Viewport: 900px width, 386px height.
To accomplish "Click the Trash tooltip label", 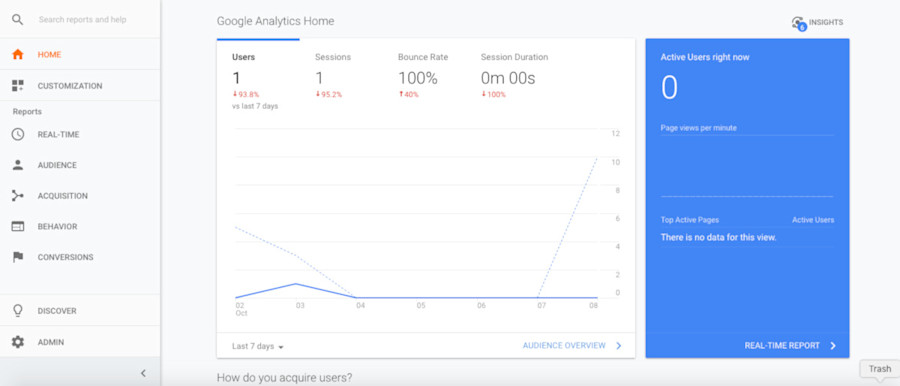I will click(880, 369).
